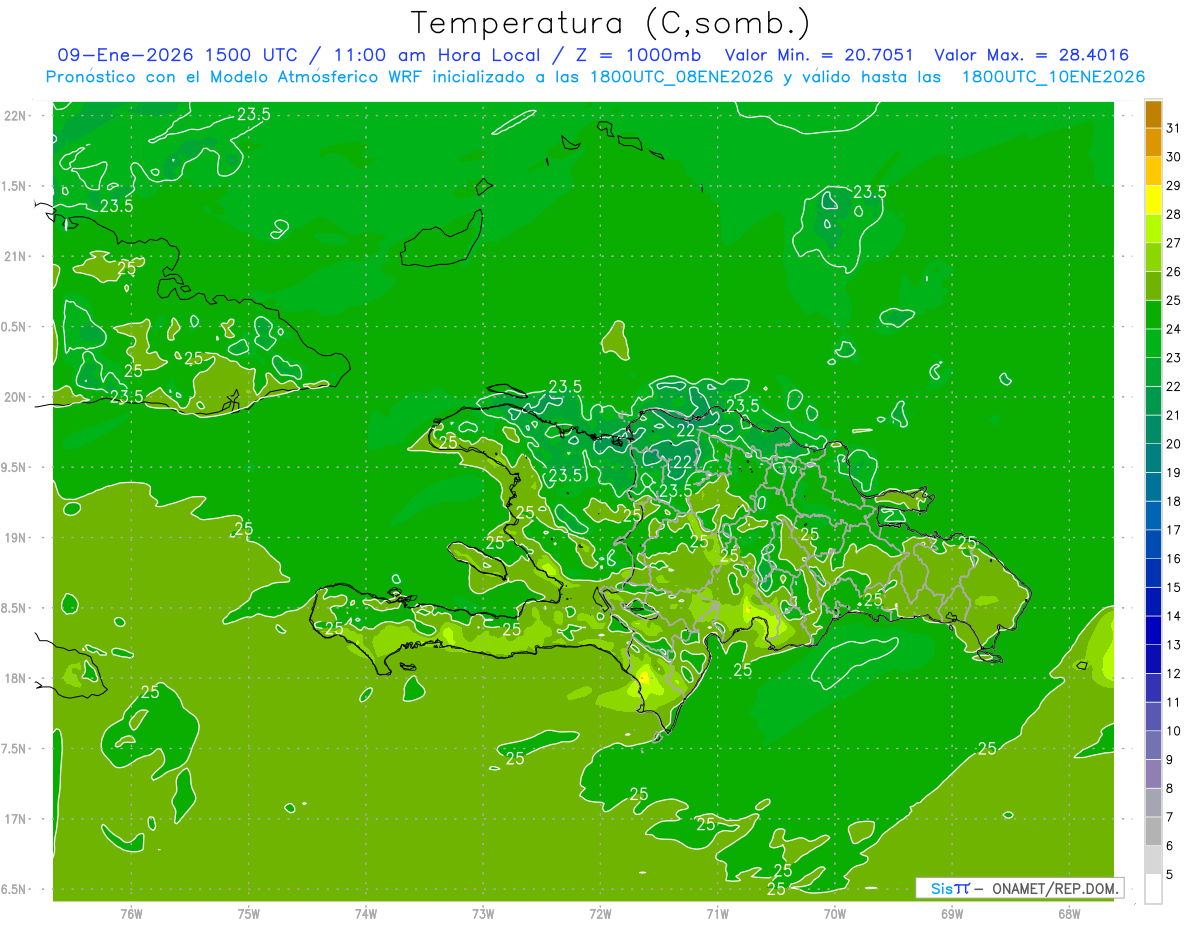
Task: Click the 21N latitude axis label
Action: pos(15,256)
